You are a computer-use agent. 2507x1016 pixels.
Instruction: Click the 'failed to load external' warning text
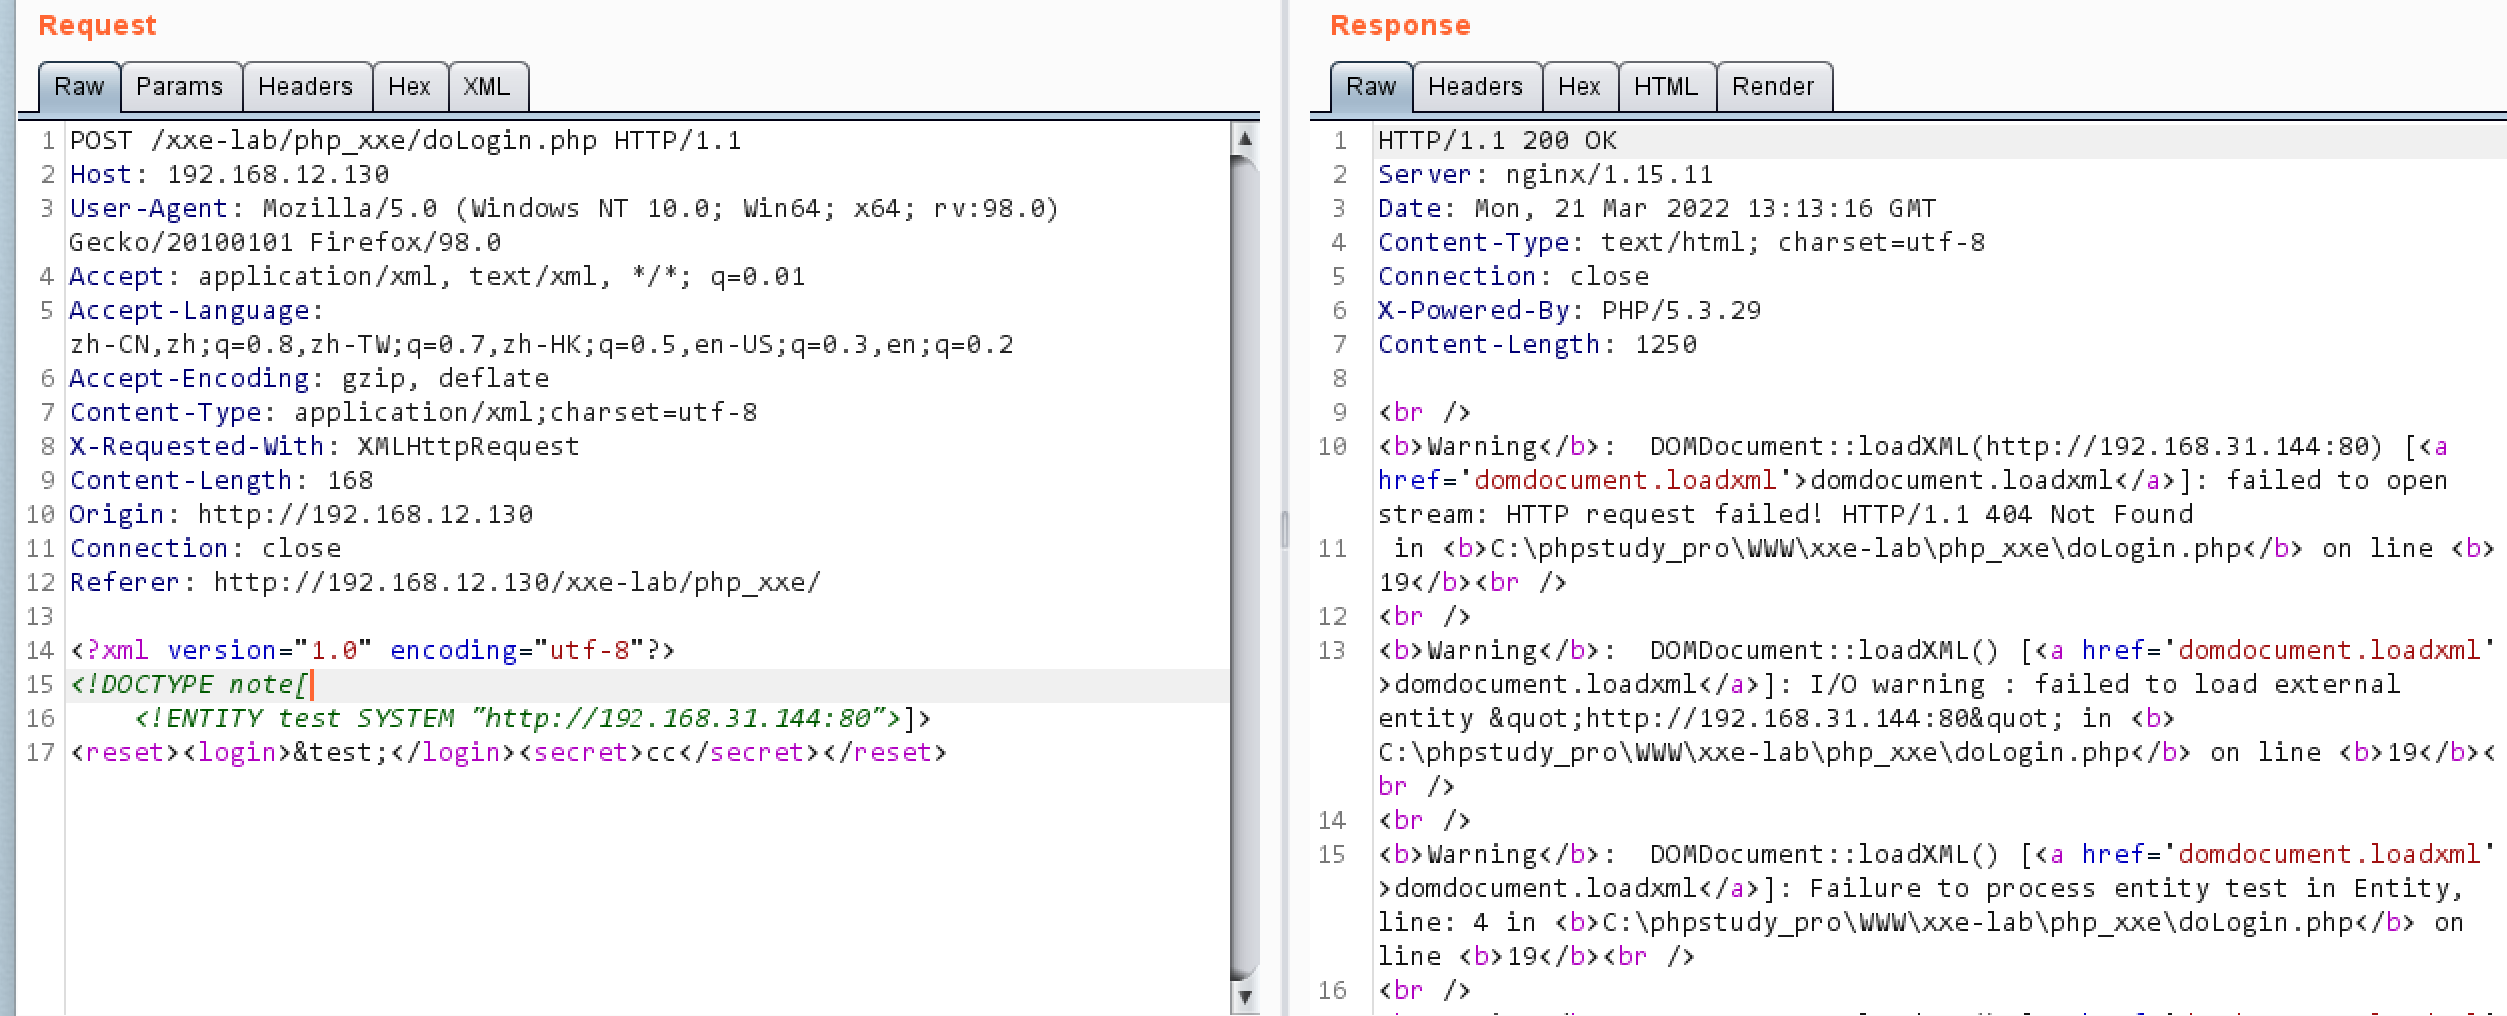2217,684
